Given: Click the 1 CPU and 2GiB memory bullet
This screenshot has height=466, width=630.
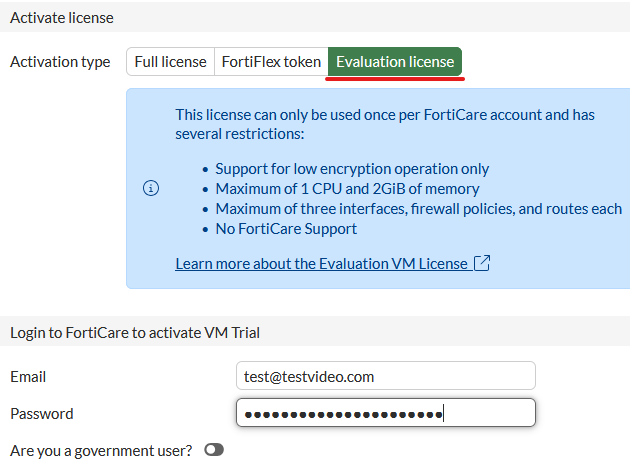Looking at the screenshot, I should point(347,189).
